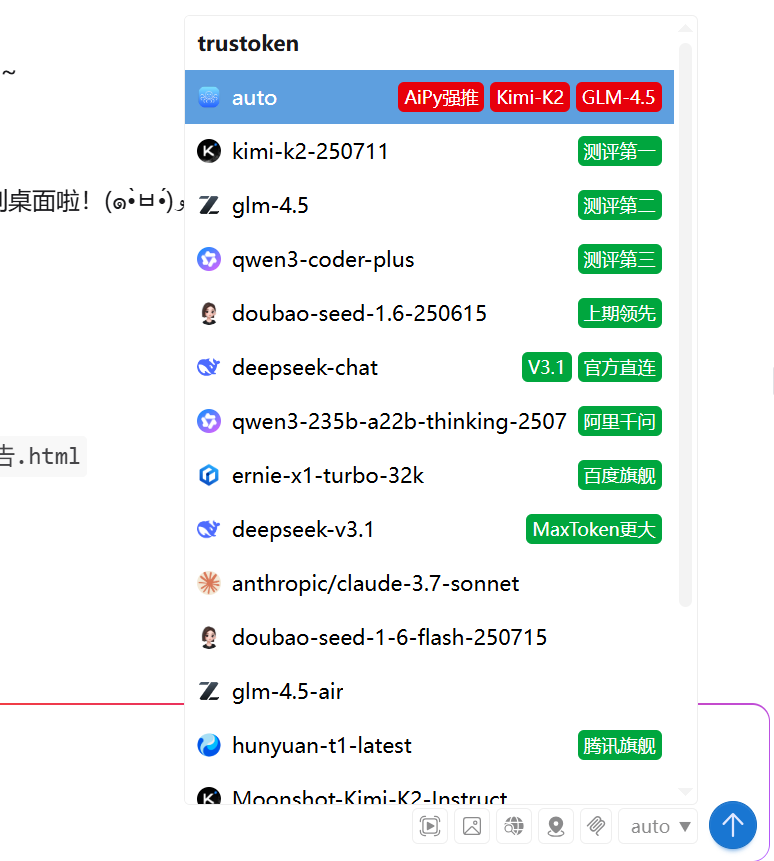
Task: Click the 测评第二 green badge
Action: point(620,205)
